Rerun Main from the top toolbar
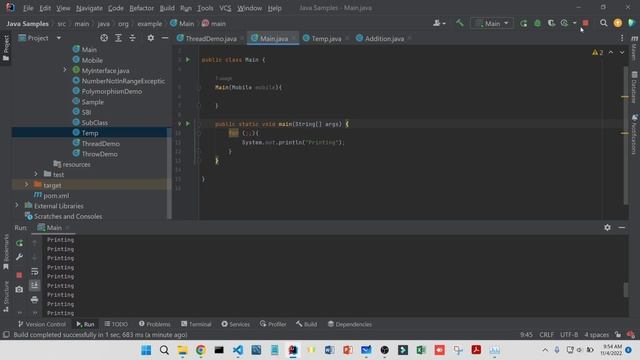 pyautogui.click(x=523, y=23)
